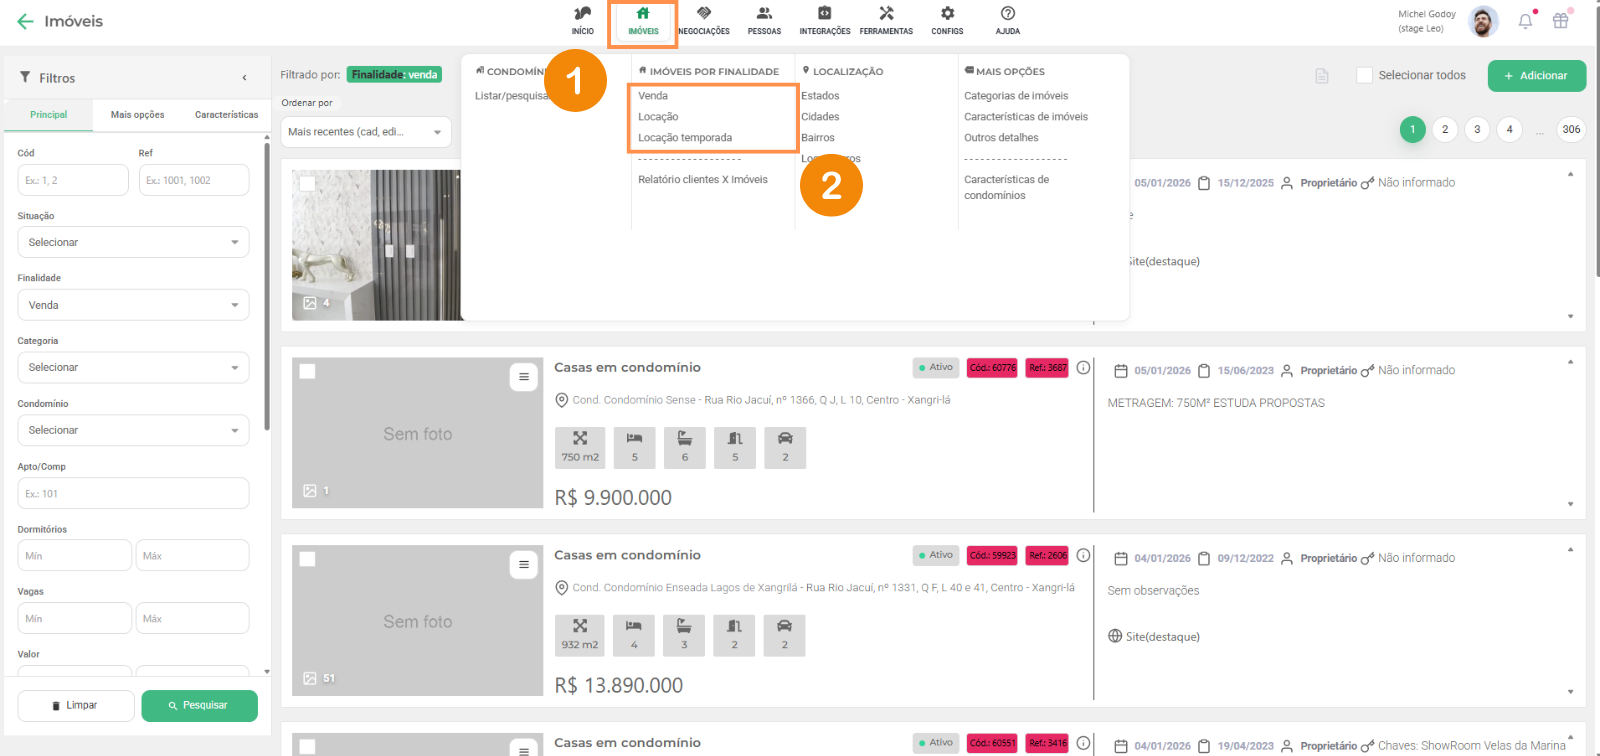
Task: Go back using the Imóveis arrow
Action: point(25,21)
